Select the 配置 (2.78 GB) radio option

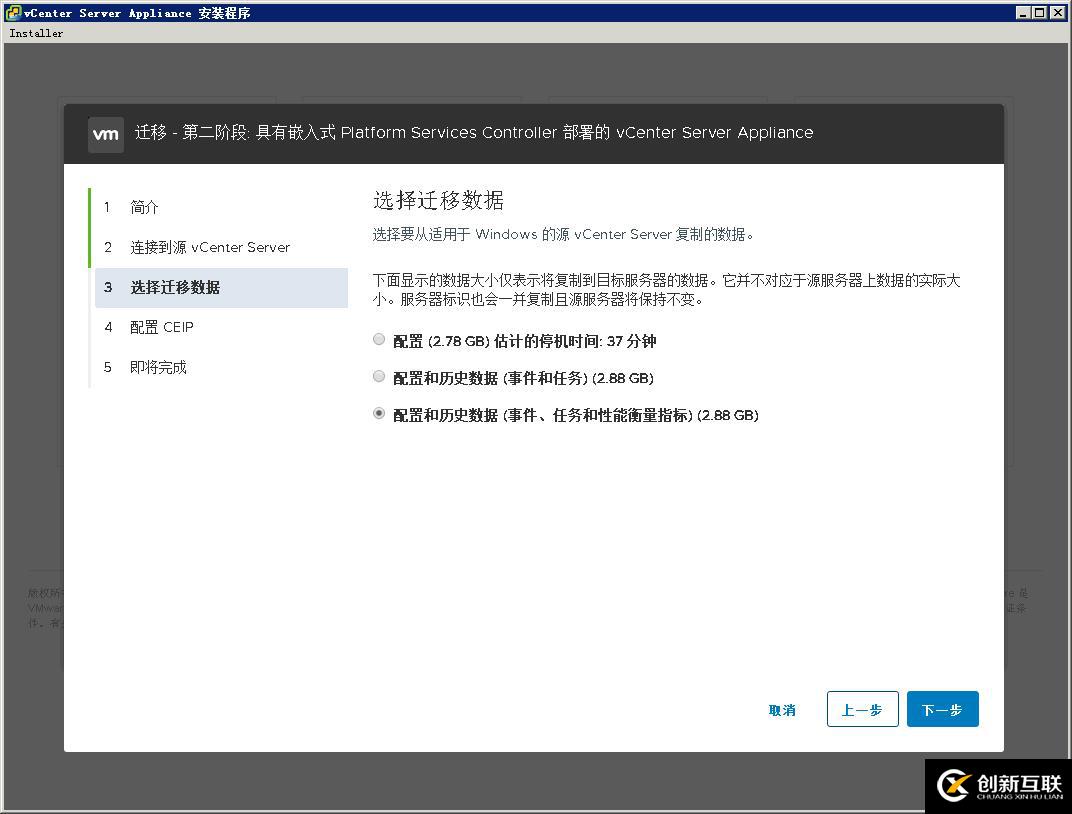379,340
